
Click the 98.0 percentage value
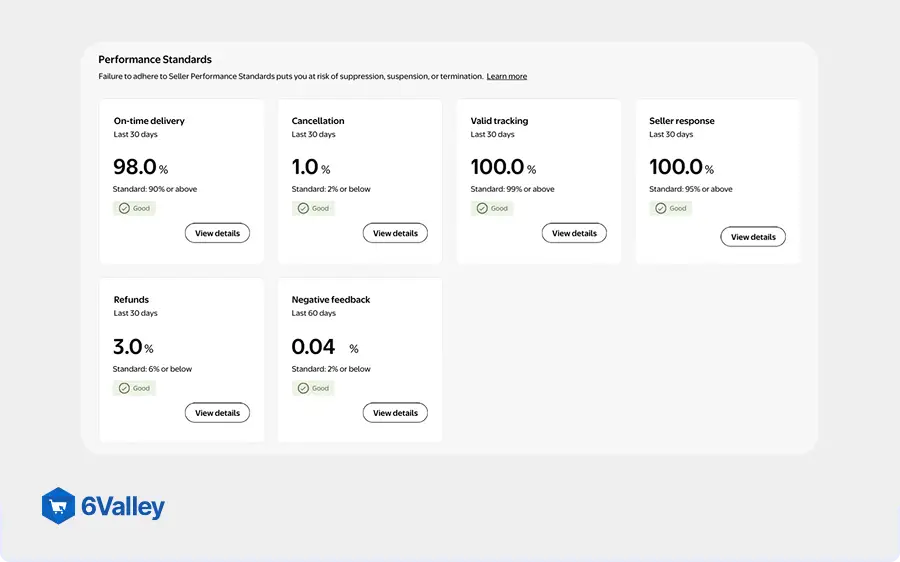pos(135,167)
